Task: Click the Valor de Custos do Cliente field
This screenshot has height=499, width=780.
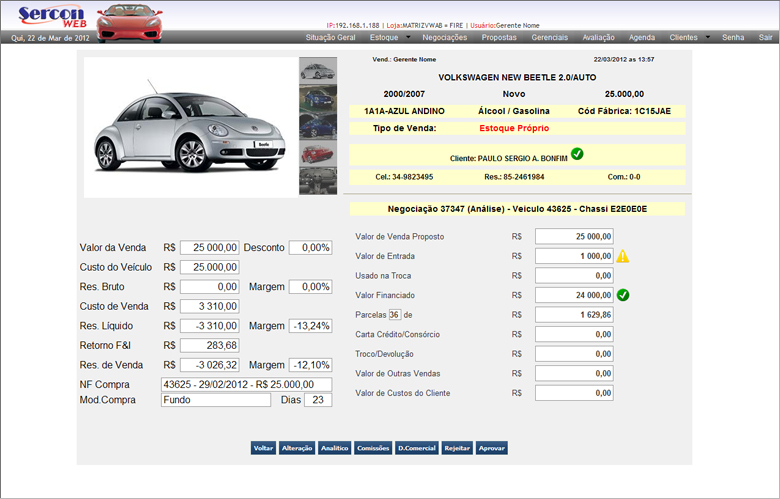Action: 574,393
